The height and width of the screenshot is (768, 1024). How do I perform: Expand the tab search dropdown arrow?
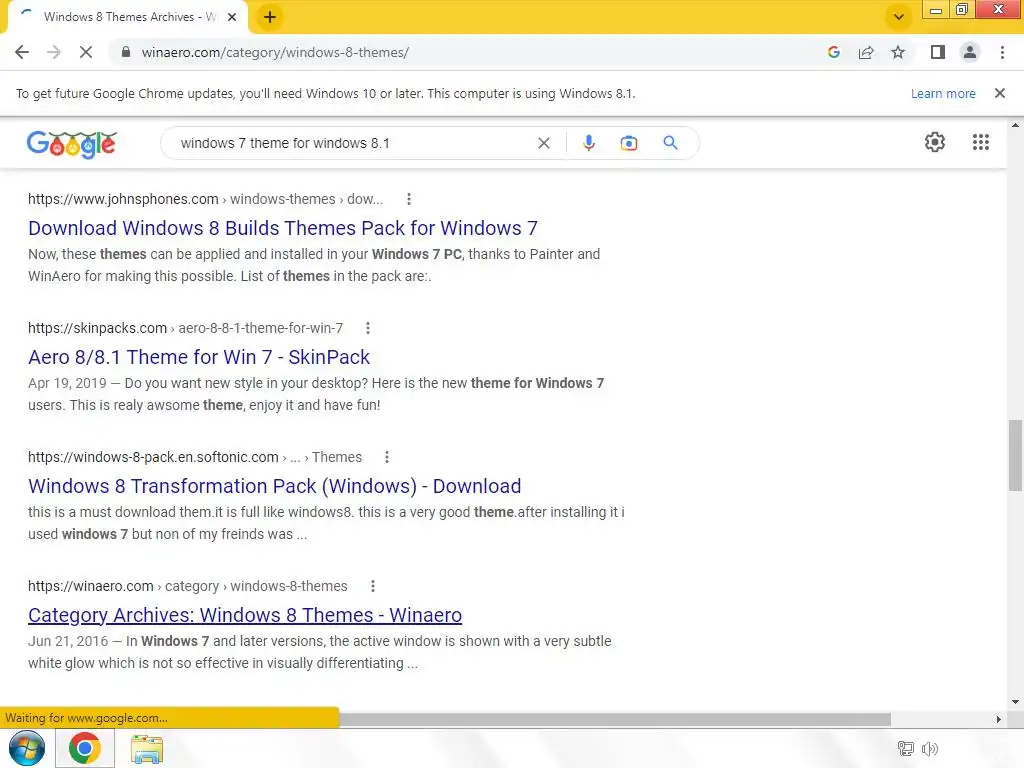[x=899, y=17]
